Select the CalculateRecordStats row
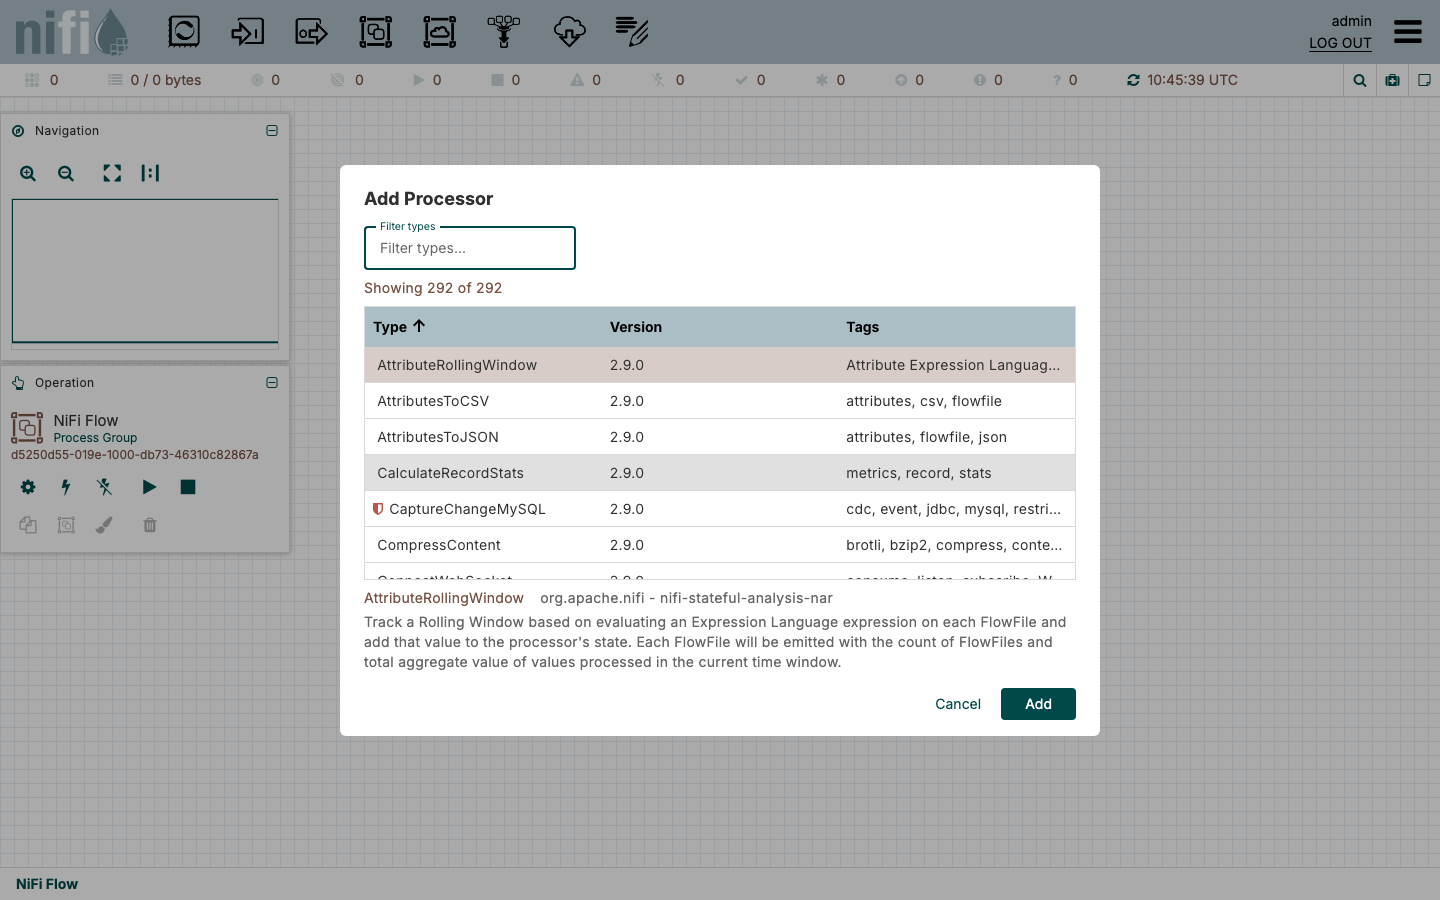1440x900 pixels. click(x=720, y=473)
